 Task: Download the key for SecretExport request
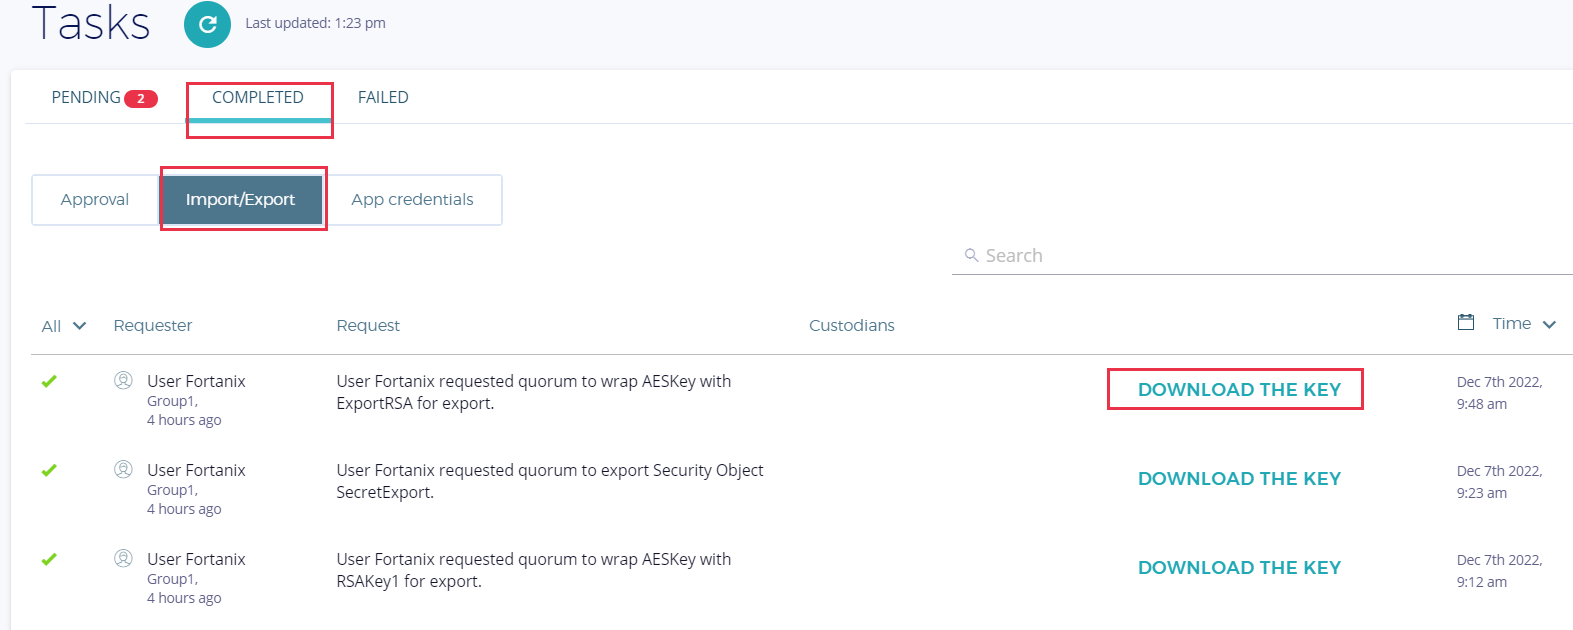(x=1239, y=479)
